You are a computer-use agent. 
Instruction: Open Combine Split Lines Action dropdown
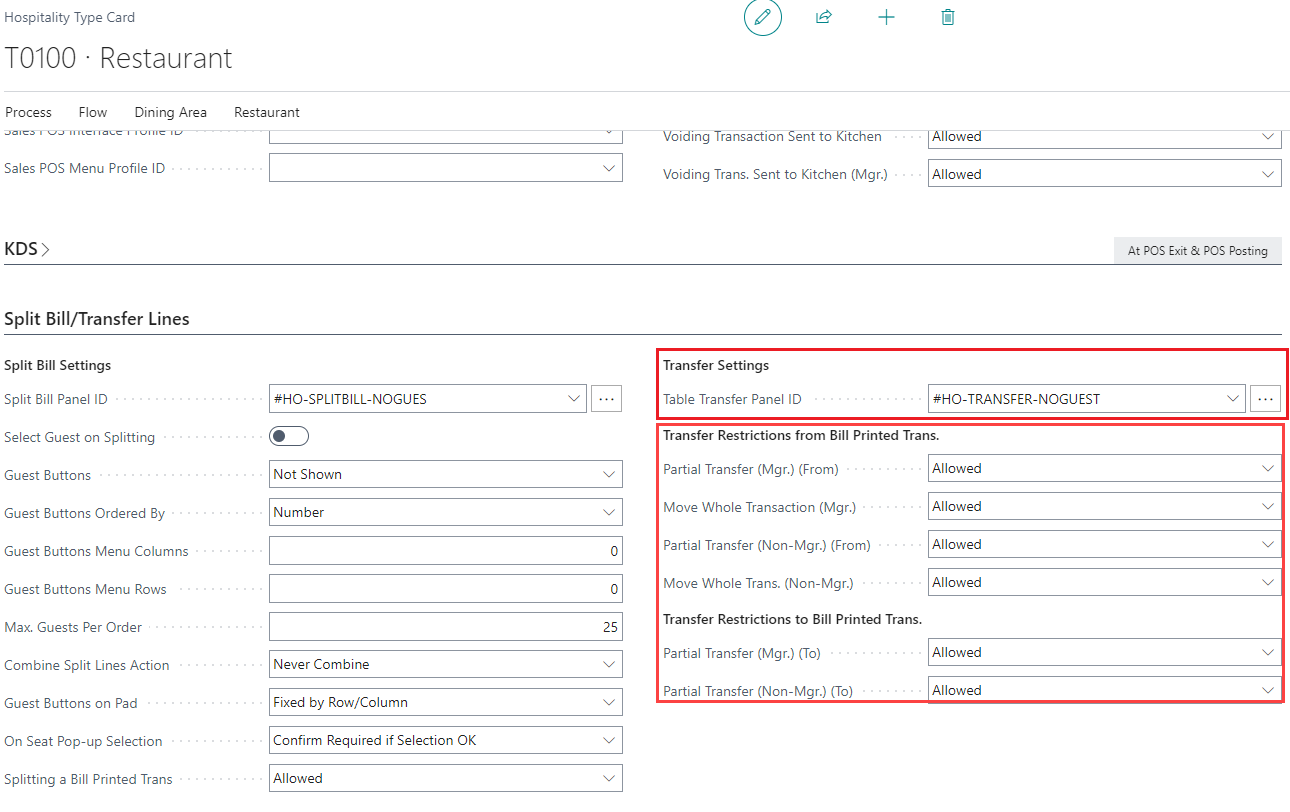(x=445, y=664)
